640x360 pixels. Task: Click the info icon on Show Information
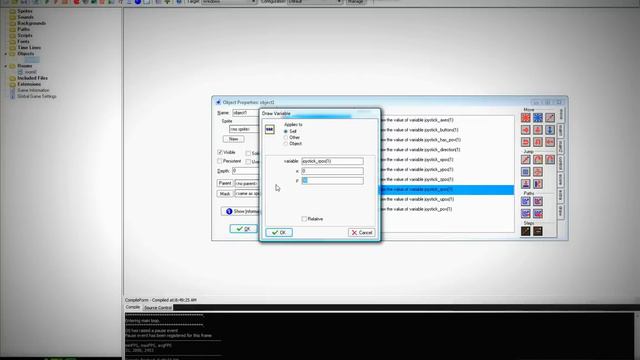(x=229, y=211)
